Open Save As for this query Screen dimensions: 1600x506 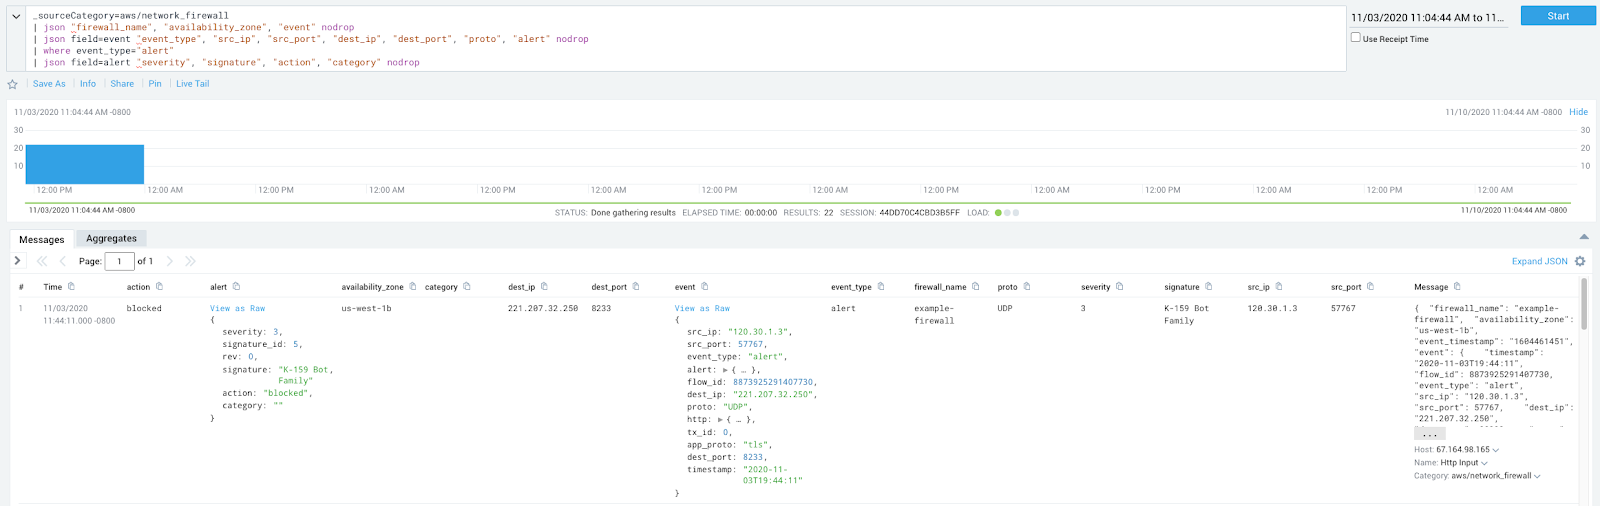pos(49,84)
